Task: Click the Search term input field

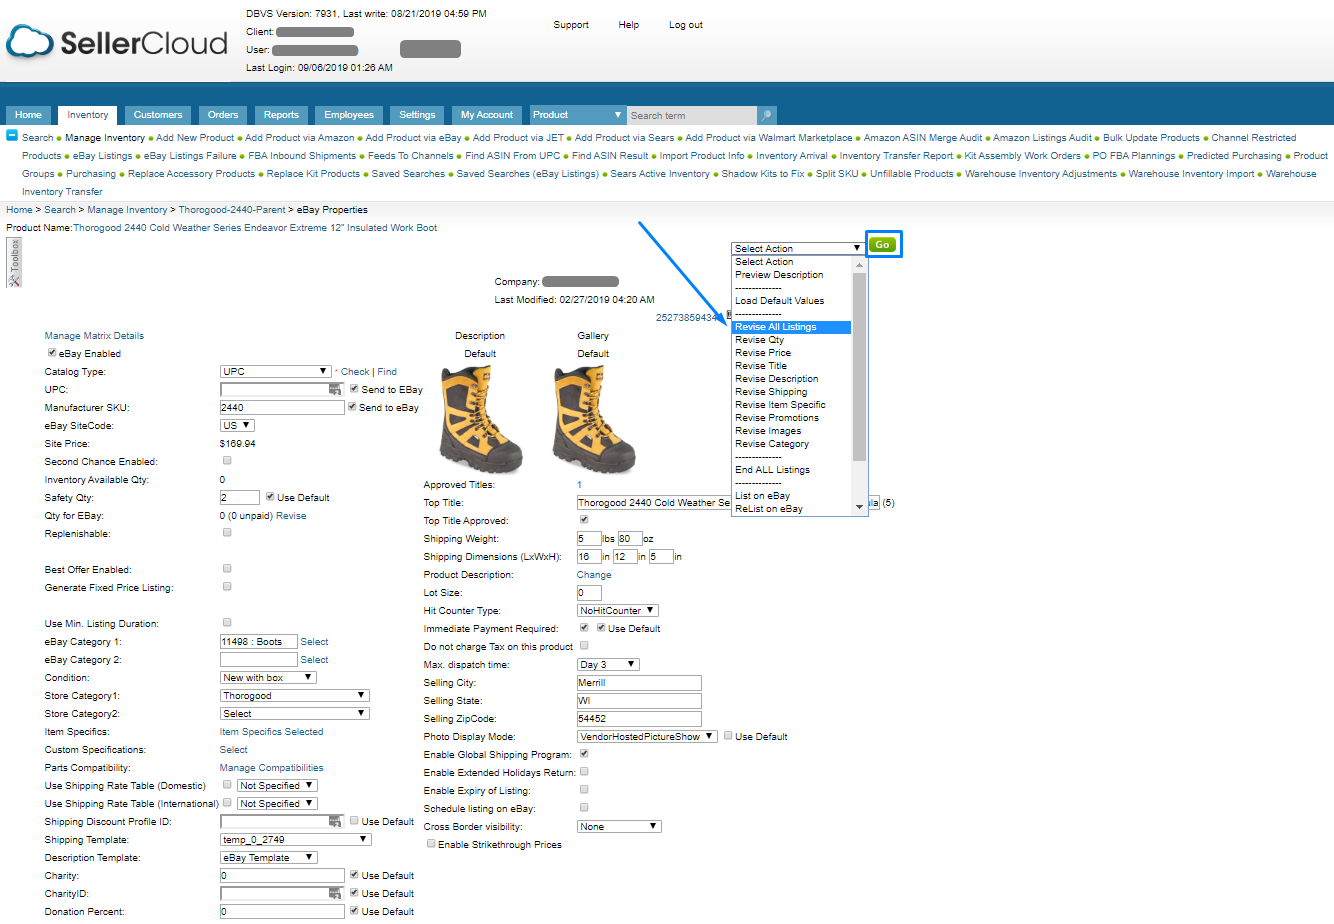Action: (x=692, y=115)
